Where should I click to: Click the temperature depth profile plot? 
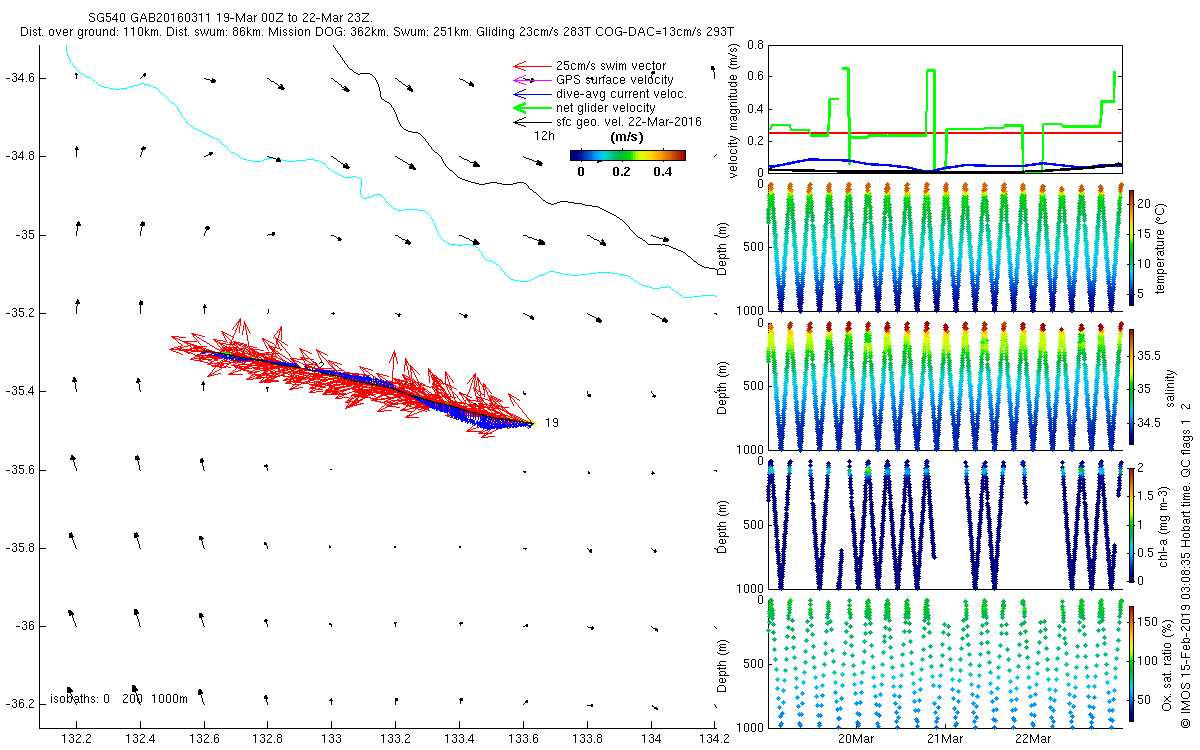pos(944,247)
